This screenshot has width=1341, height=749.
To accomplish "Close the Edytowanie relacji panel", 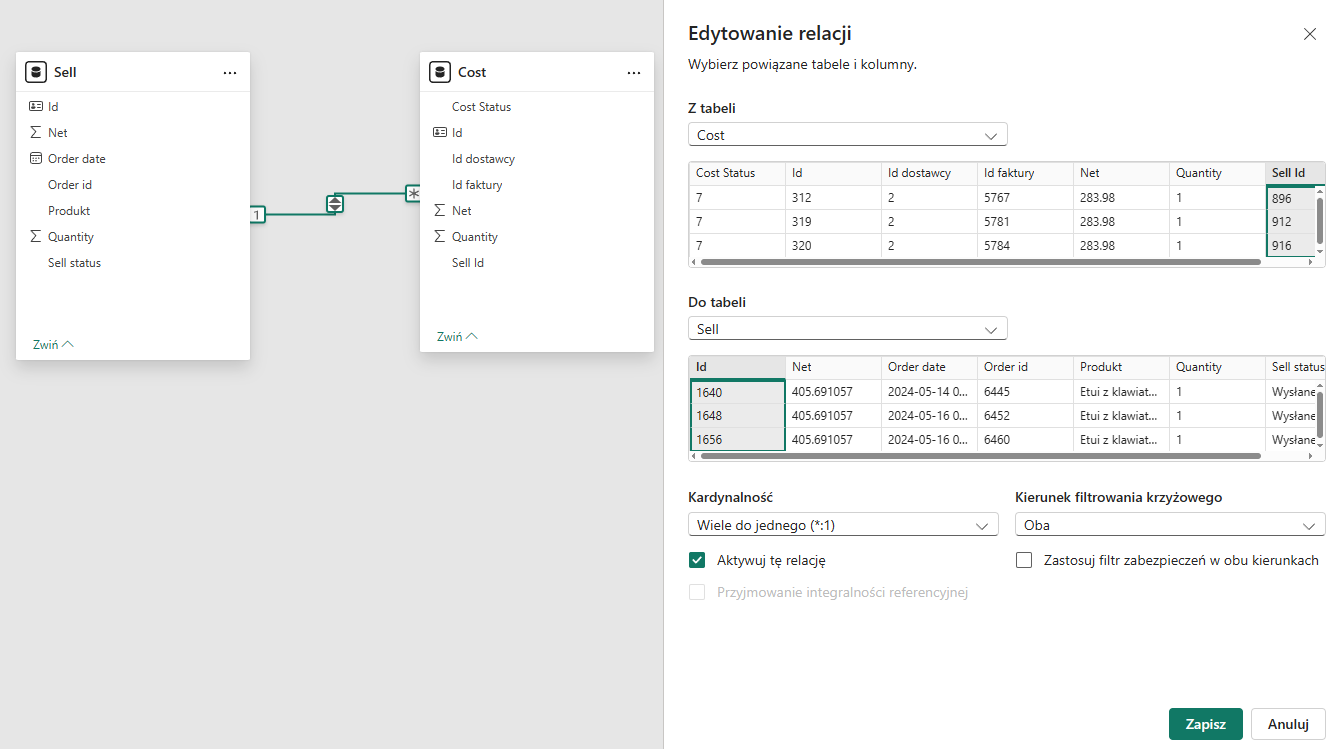I will (x=1310, y=34).
